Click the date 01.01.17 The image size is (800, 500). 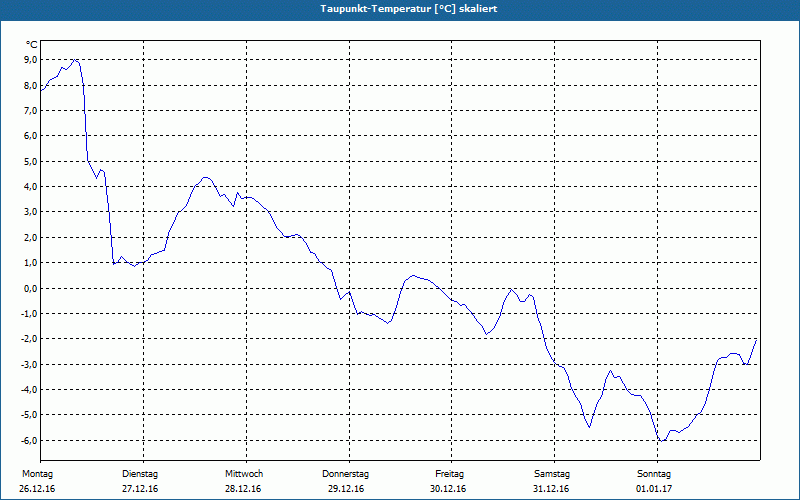[x=654, y=489]
